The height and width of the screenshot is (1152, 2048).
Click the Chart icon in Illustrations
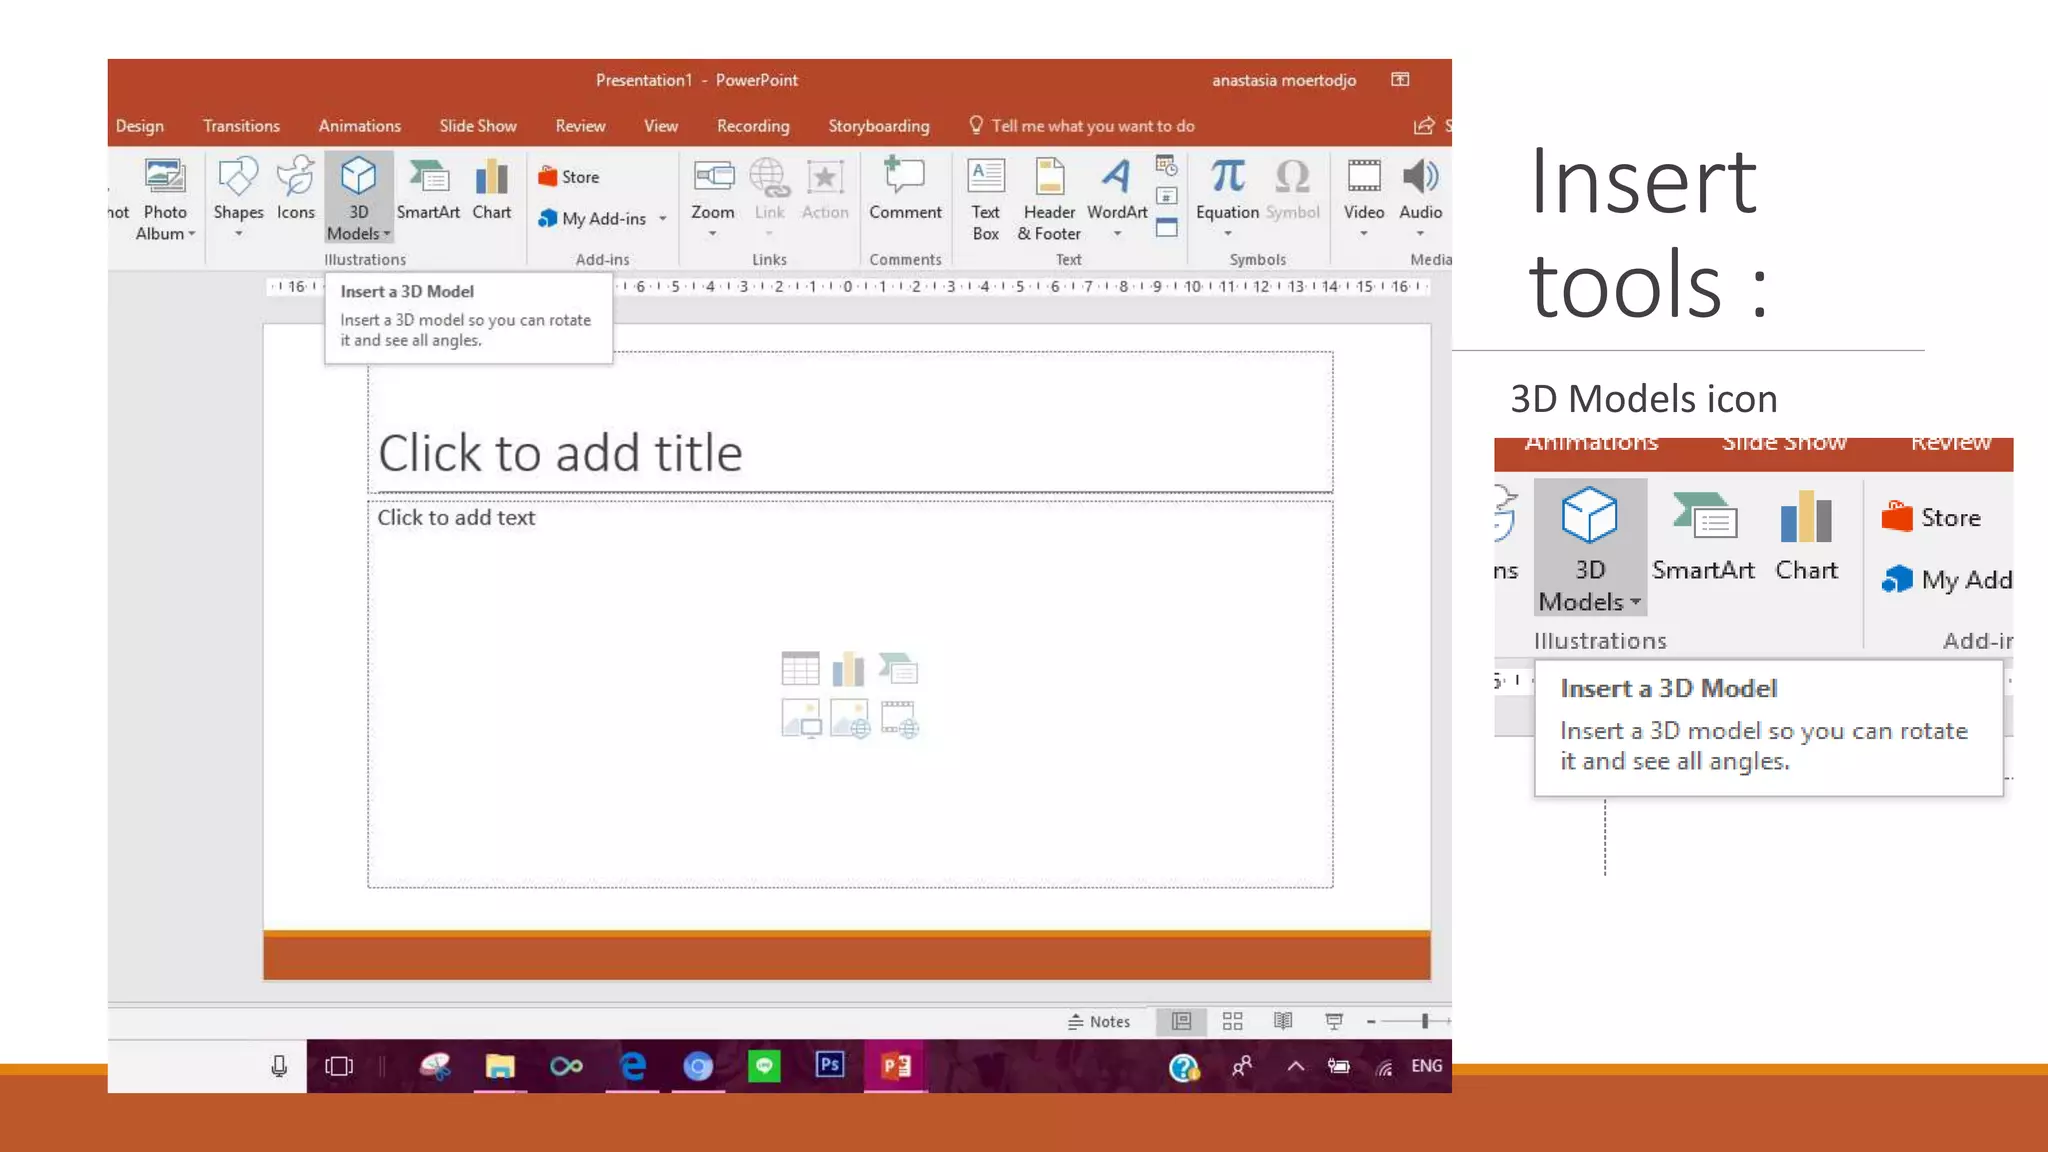[x=491, y=190]
